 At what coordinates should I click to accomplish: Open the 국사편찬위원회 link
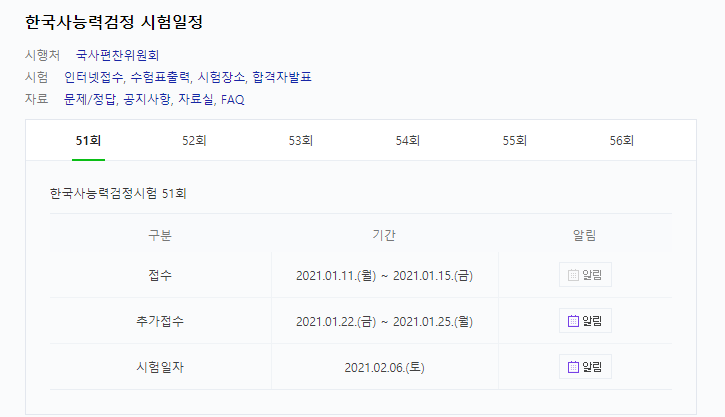tap(117, 55)
